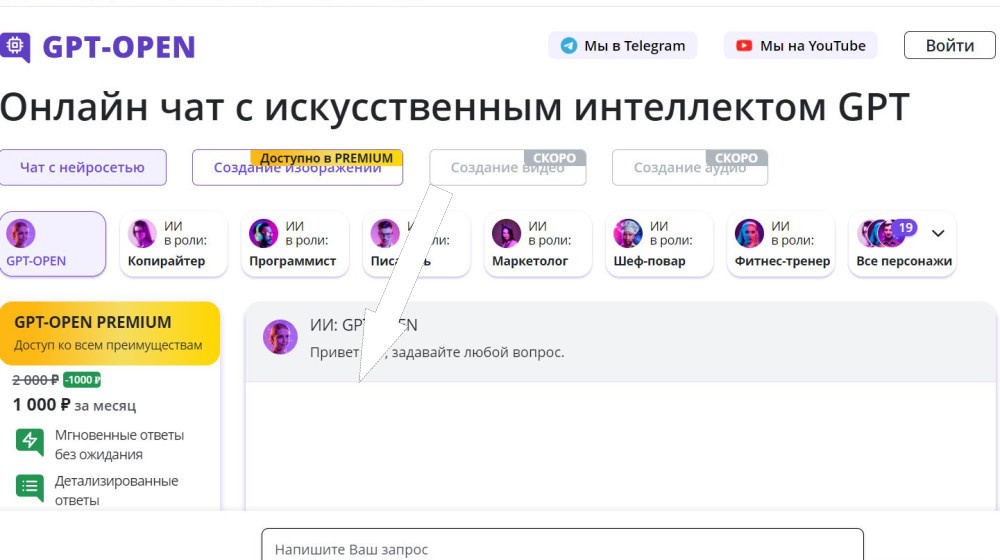Choose the Маркетолог role card

point(538,244)
